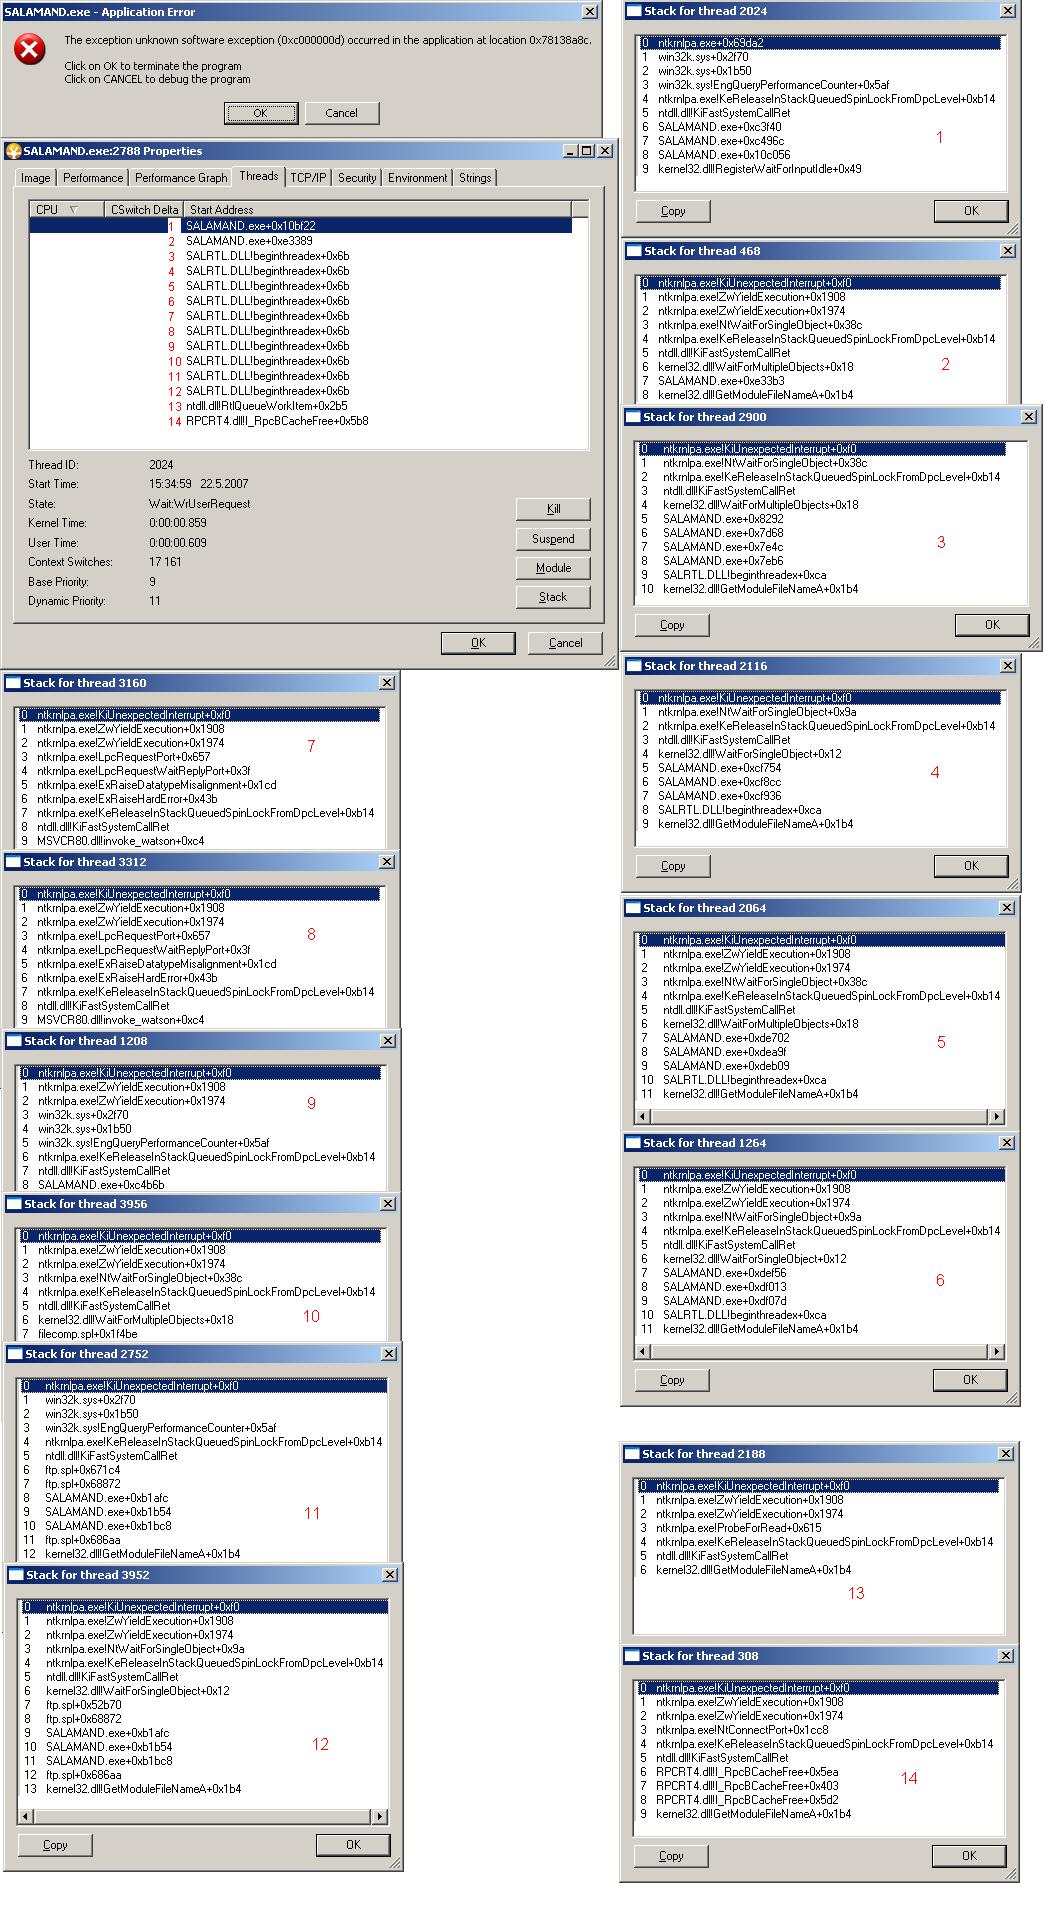Open the Performance Graph tab
This screenshot has height=1913, width=1045.
tap(181, 178)
